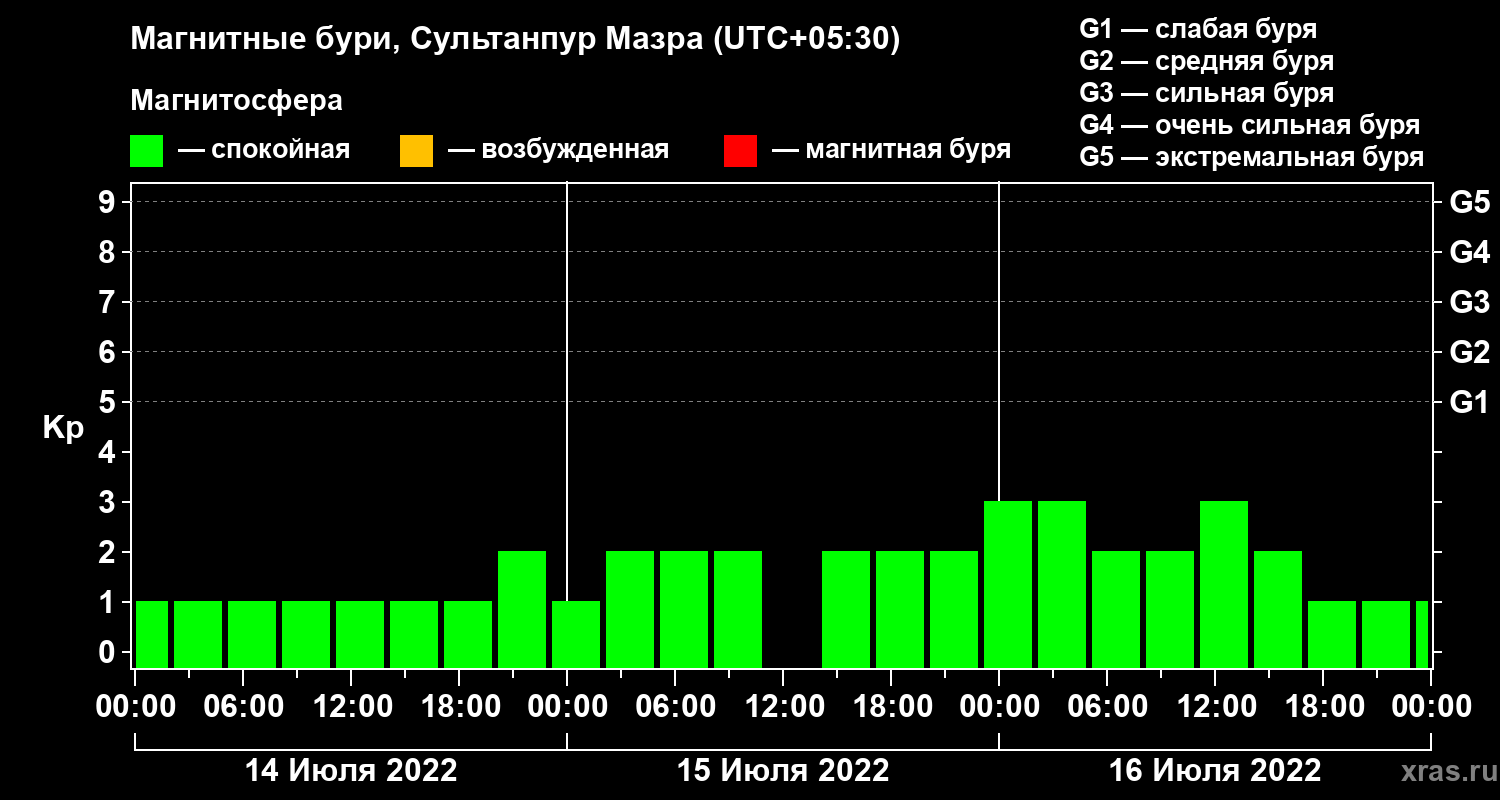
Task: Click the G5 label on the right axis
Action: (1469, 202)
